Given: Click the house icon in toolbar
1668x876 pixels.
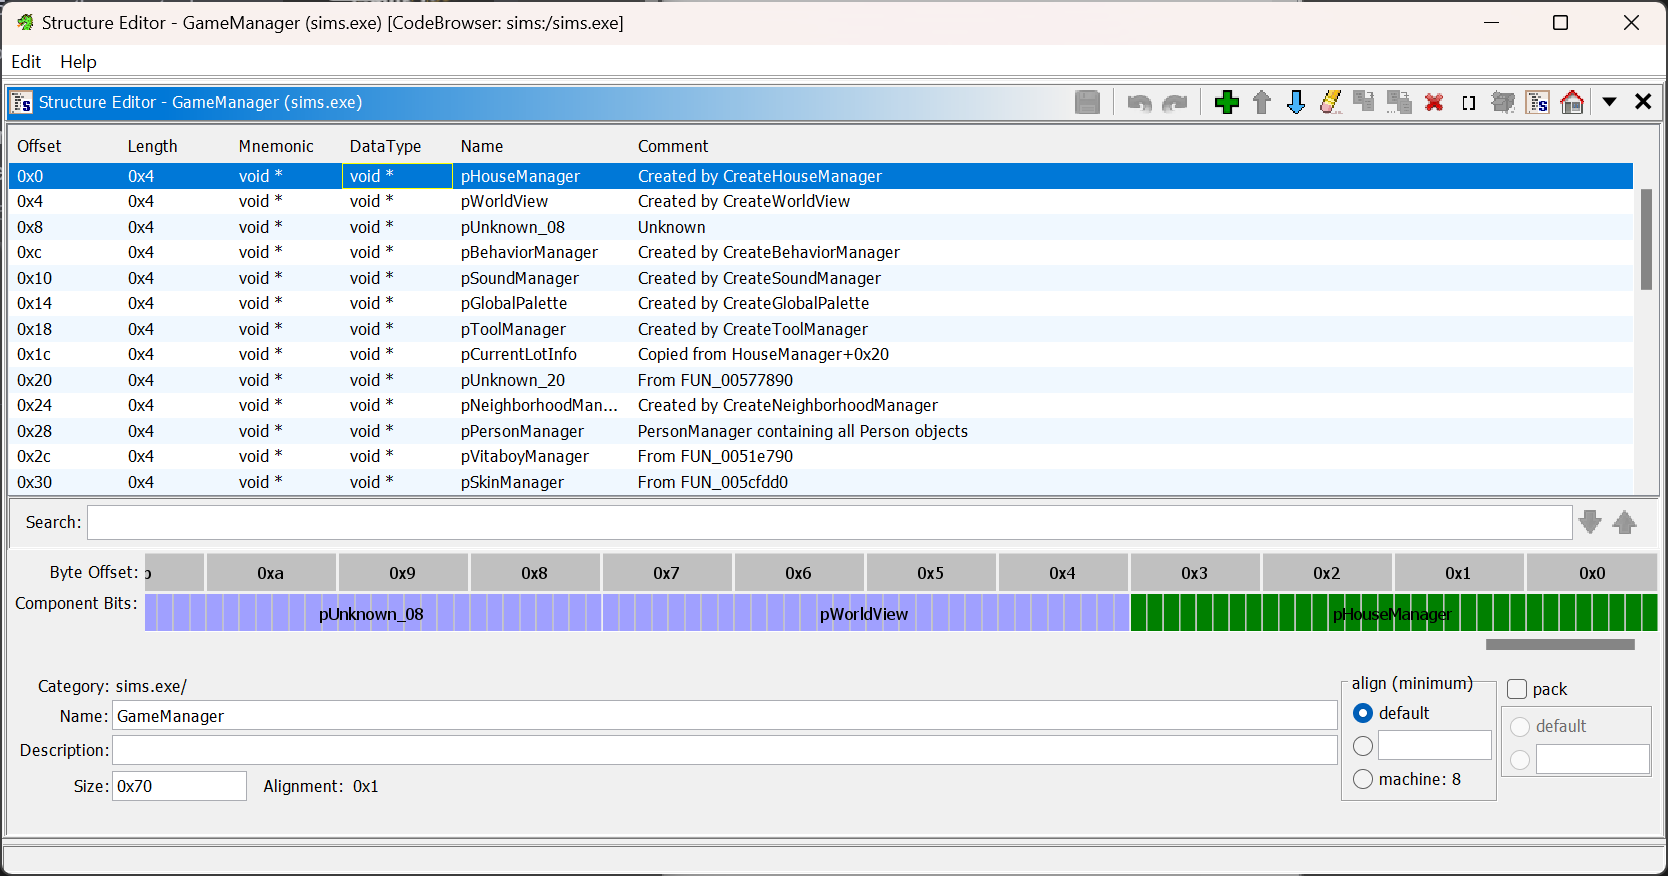Looking at the screenshot, I should [x=1572, y=102].
